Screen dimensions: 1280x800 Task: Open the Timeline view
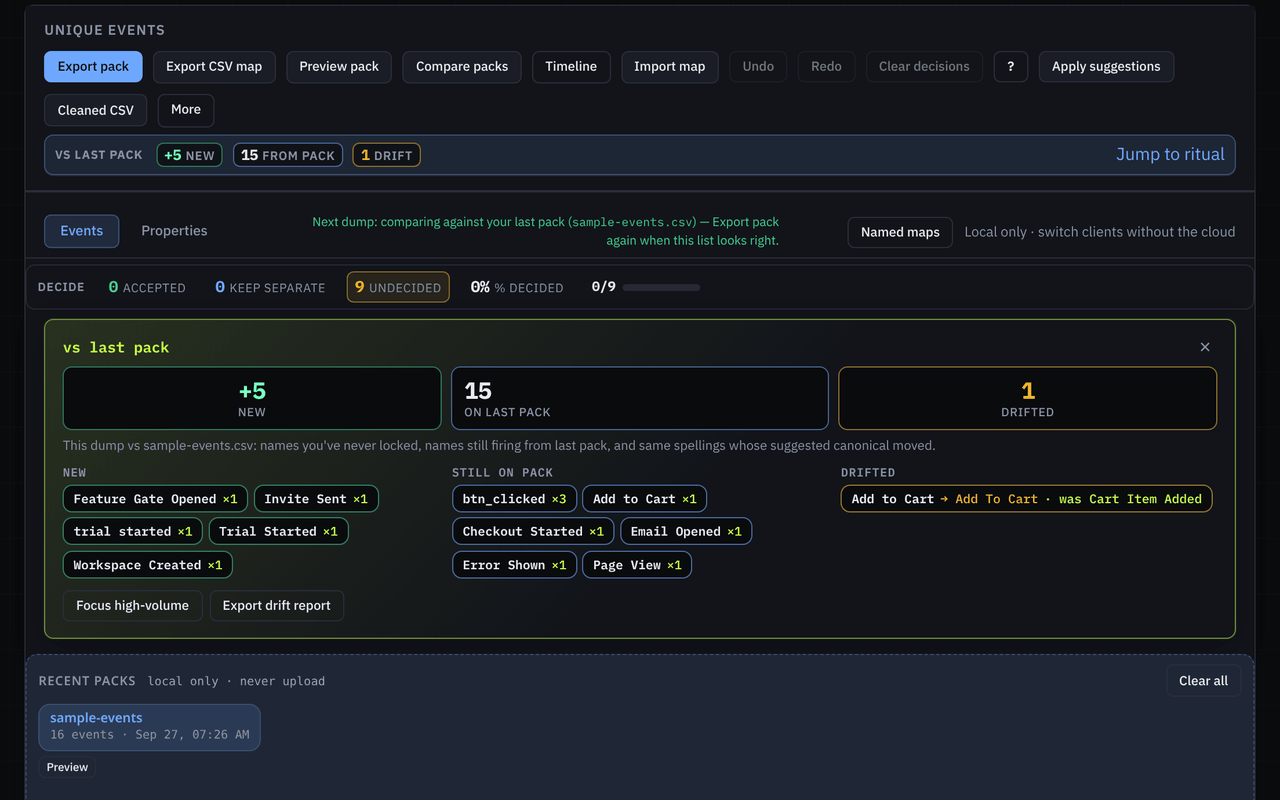(x=571, y=67)
